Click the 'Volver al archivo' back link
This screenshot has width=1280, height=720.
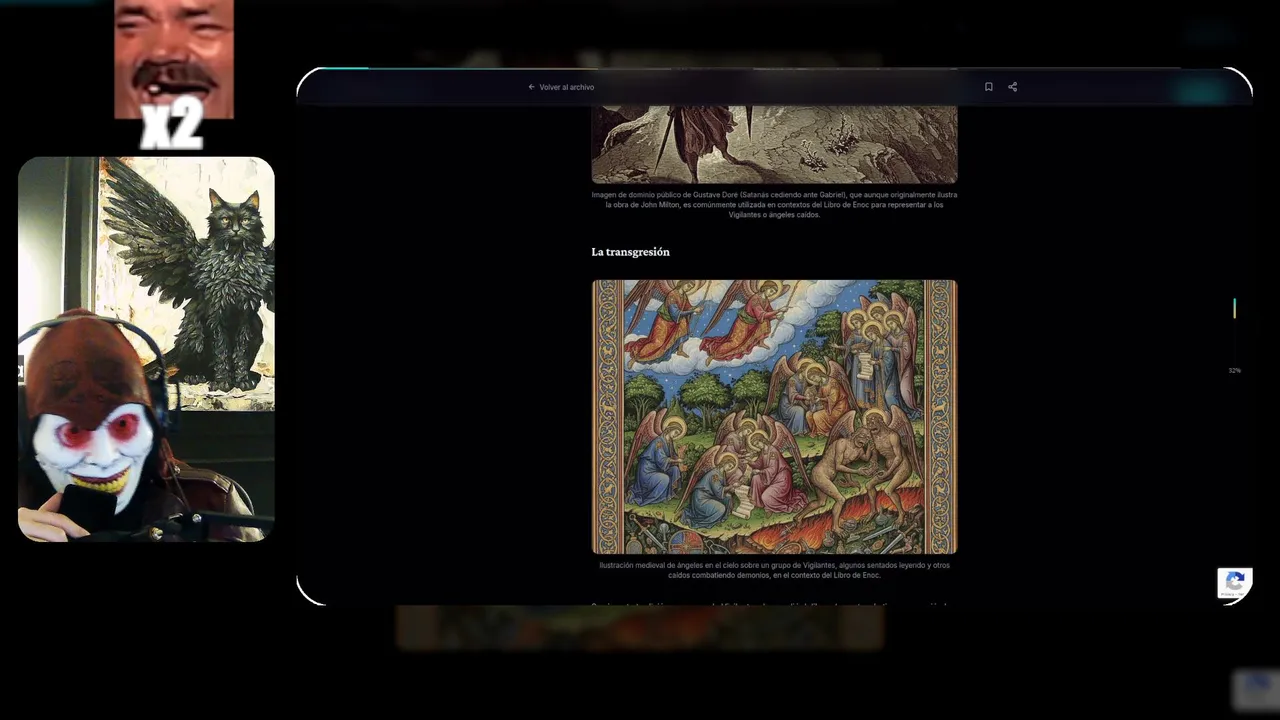(x=561, y=87)
